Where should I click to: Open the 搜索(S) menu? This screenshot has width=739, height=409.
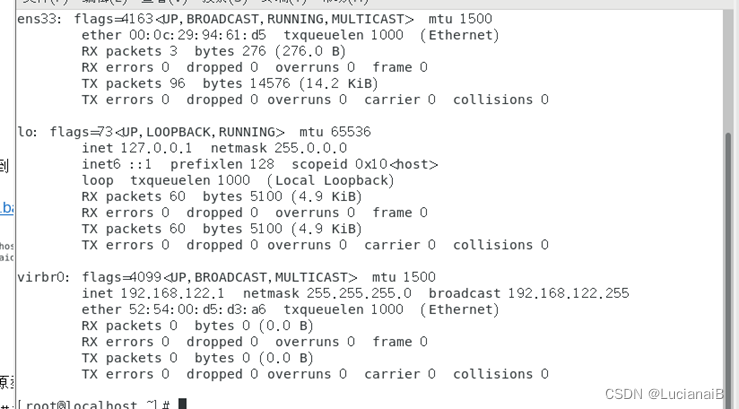[225, 1]
